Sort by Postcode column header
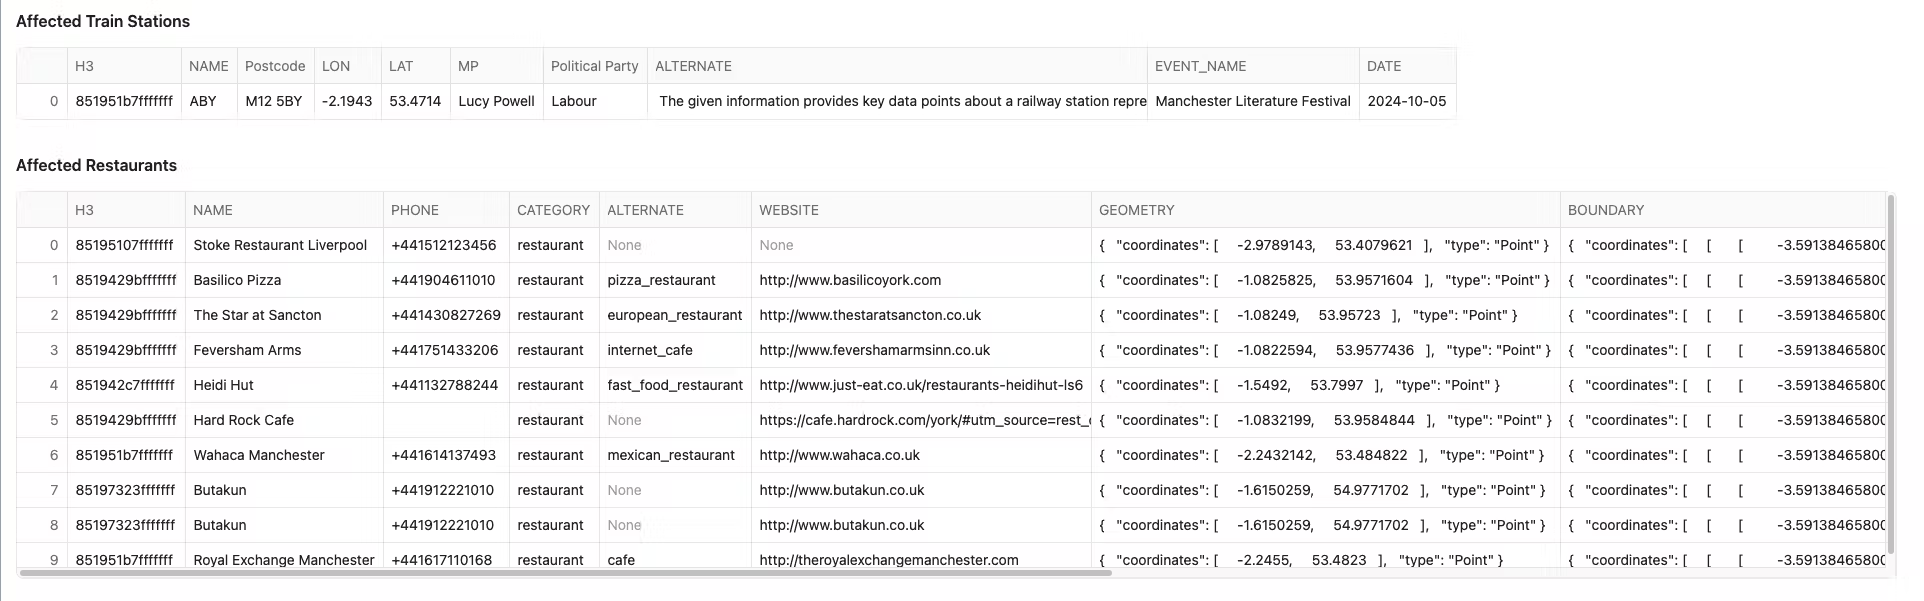Image resolution: width=1924 pixels, height=601 pixels. click(275, 66)
